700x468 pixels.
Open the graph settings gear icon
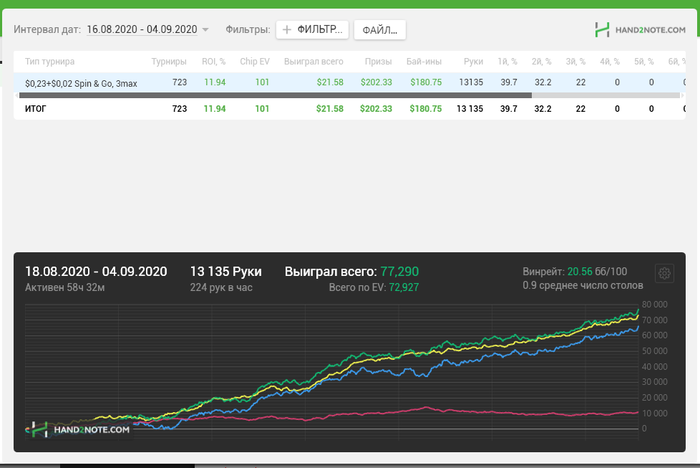tap(664, 273)
